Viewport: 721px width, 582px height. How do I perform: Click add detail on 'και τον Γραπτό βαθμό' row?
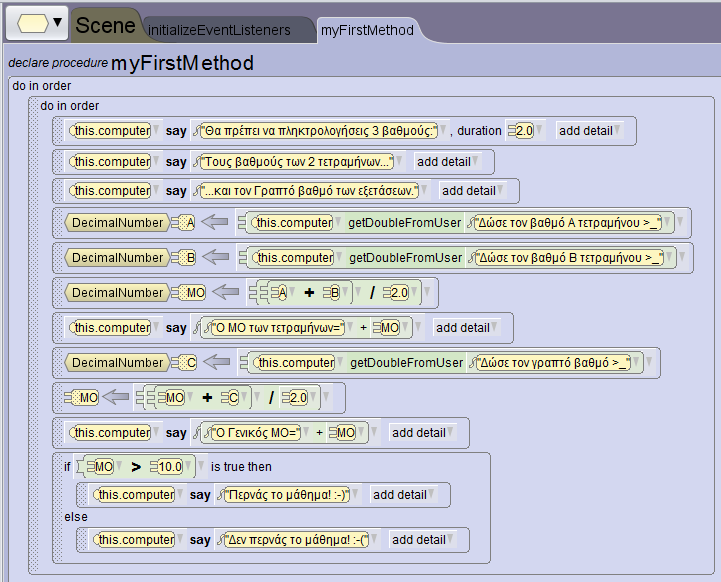point(472,191)
